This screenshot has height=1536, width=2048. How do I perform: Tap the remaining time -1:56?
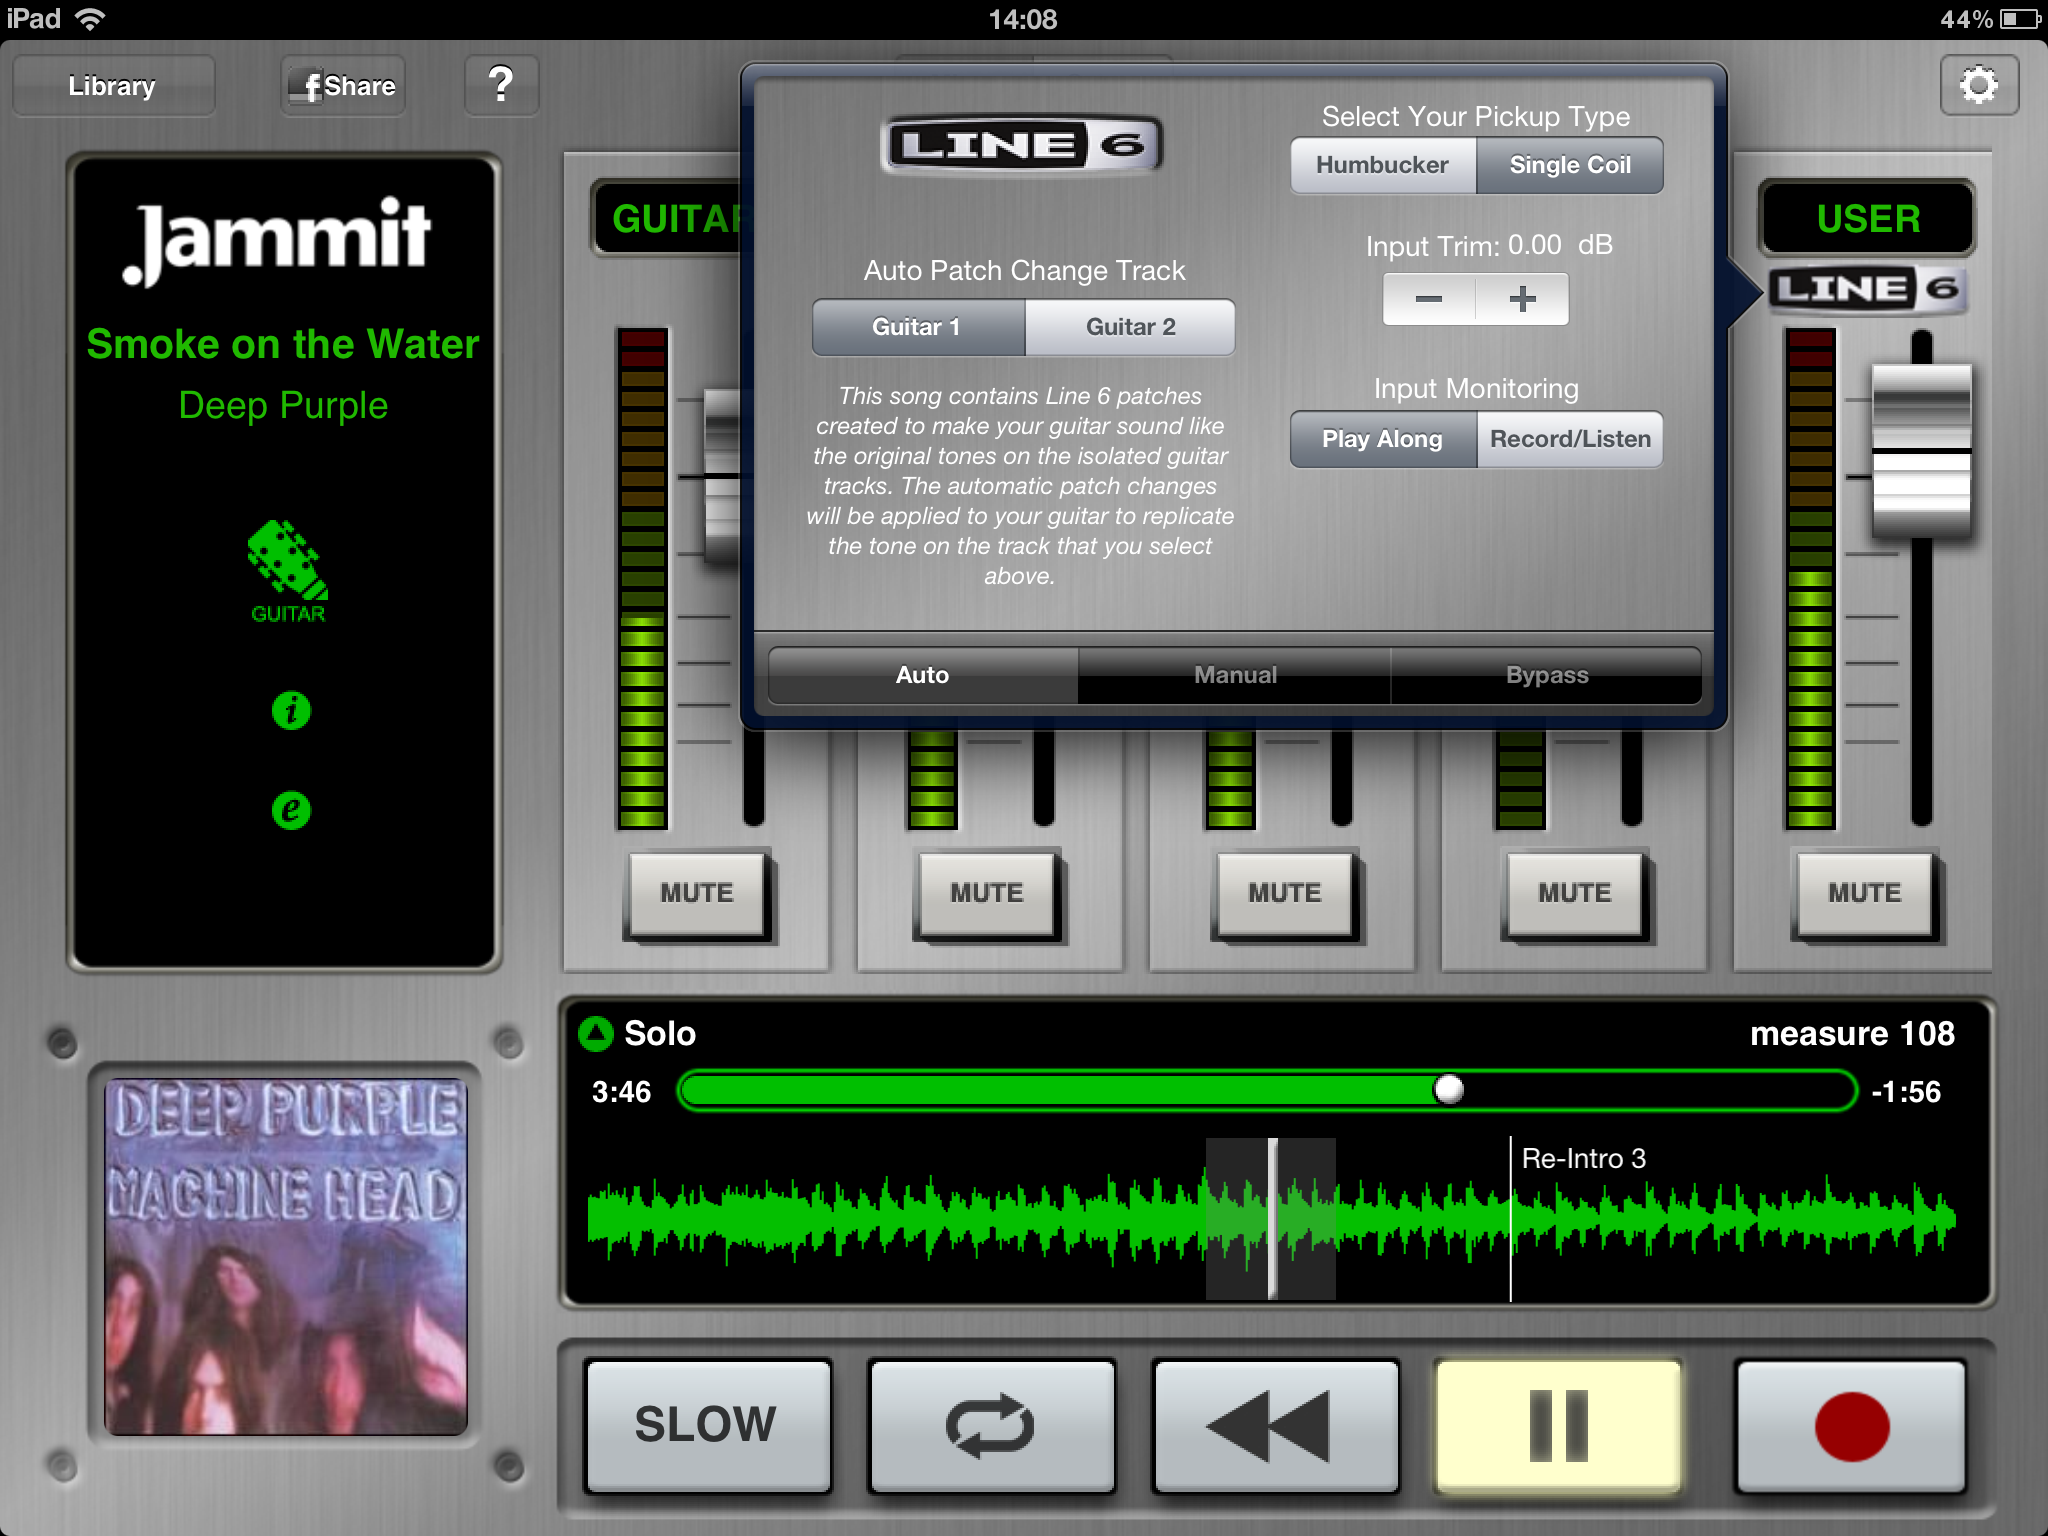[x=1906, y=1091]
